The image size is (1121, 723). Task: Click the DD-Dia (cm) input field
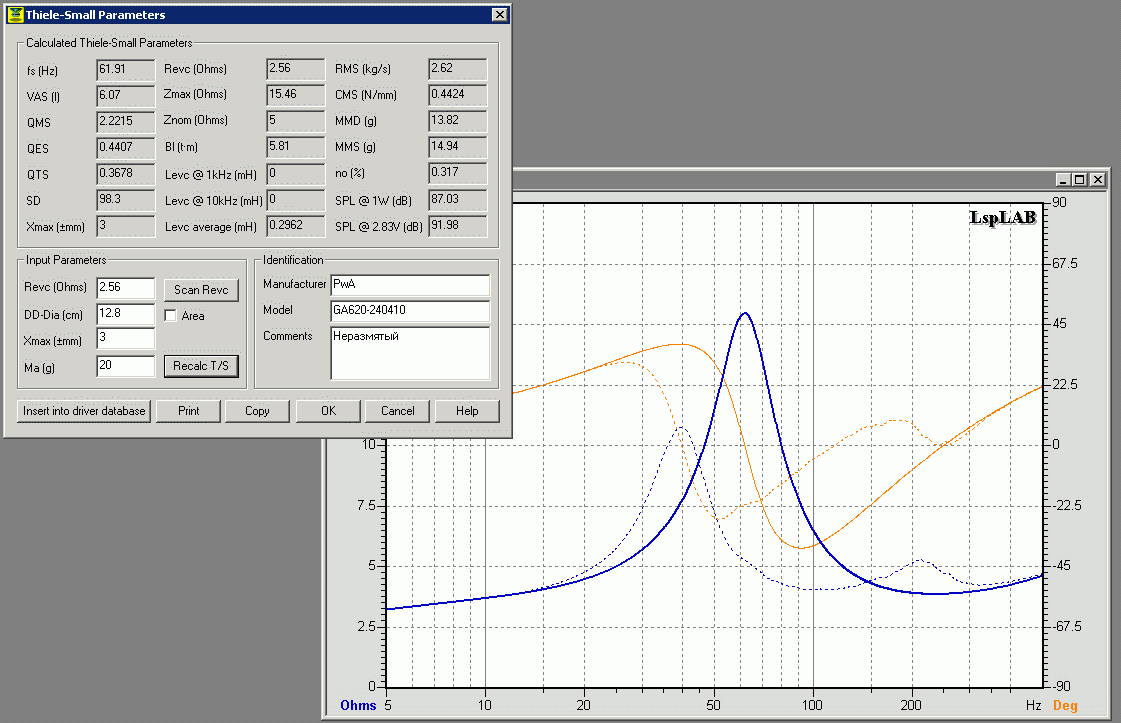pyautogui.click(x=125, y=314)
